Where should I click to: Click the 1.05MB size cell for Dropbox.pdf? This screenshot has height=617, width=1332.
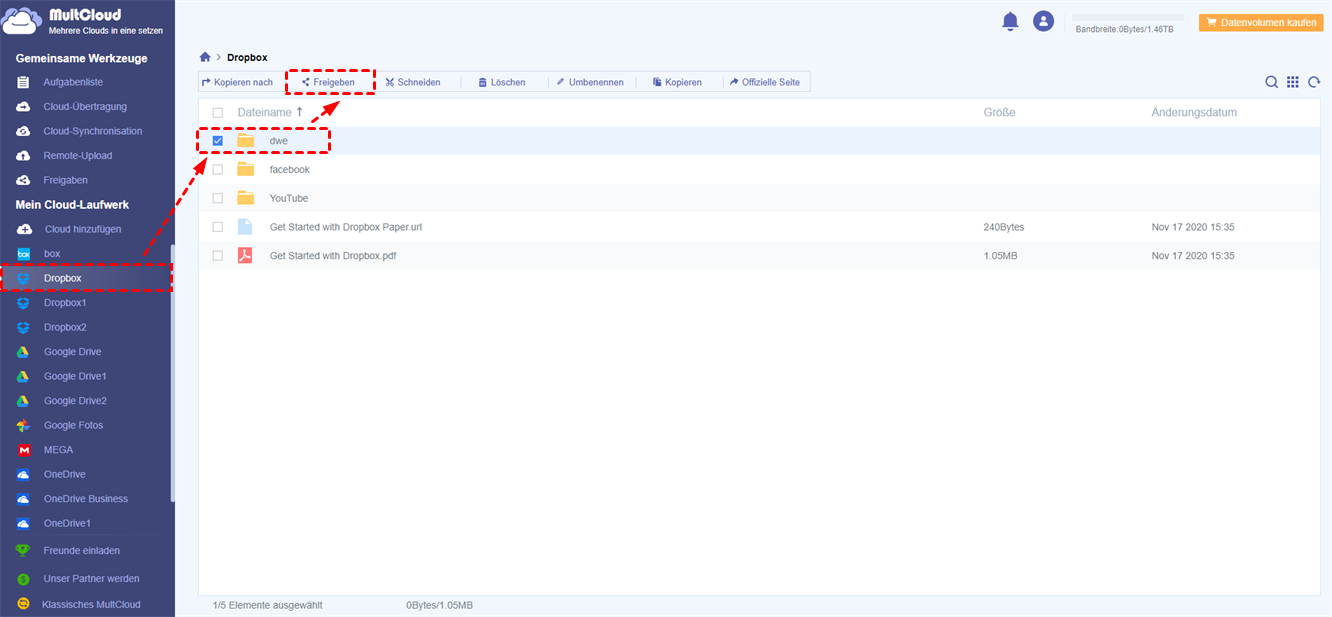(x=1000, y=256)
